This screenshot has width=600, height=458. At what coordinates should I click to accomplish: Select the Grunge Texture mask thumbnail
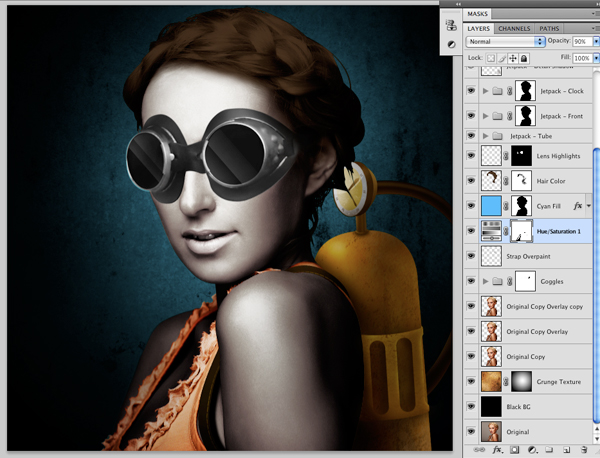click(521, 381)
